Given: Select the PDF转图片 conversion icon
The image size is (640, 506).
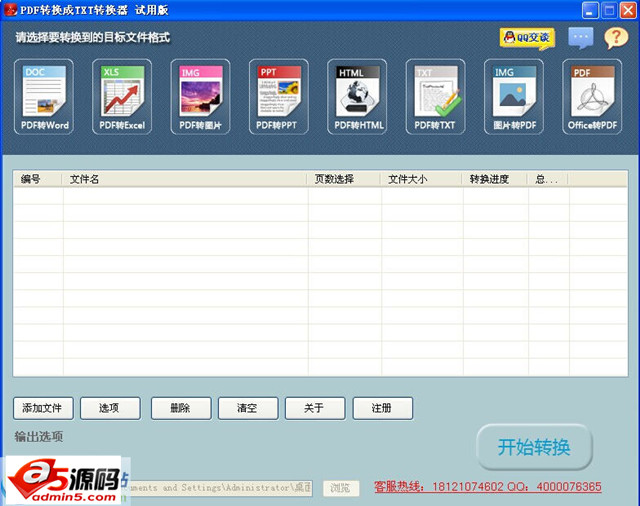Looking at the screenshot, I should coord(200,97).
